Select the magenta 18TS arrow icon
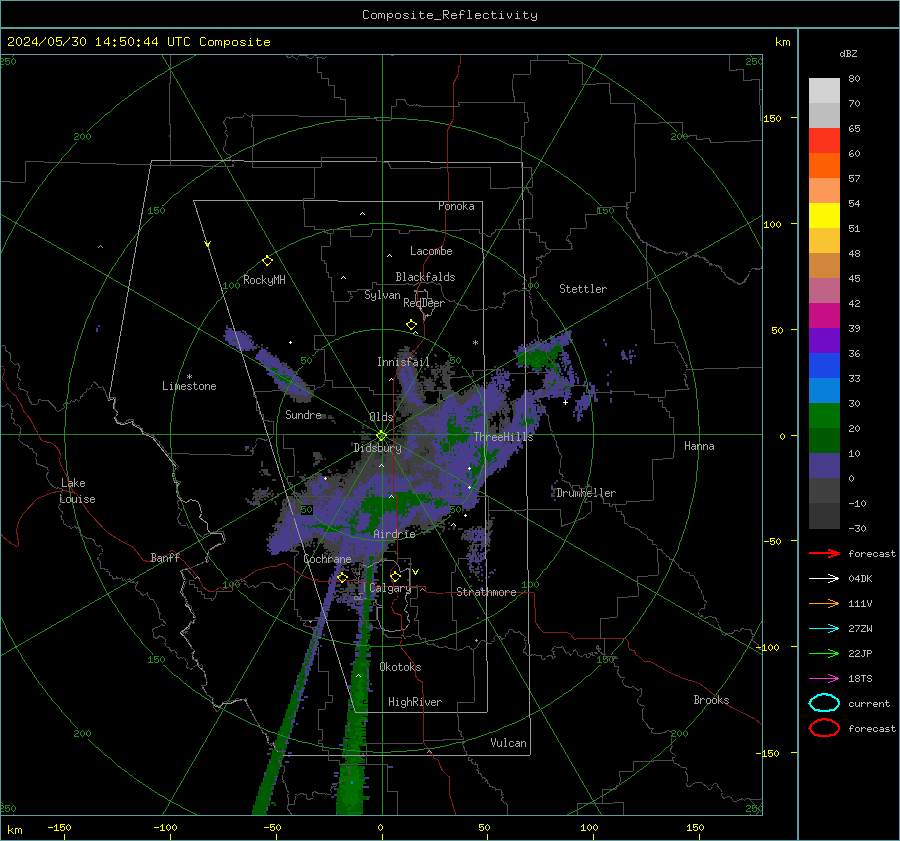This screenshot has width=900, height=841. (x=824, y=679)
